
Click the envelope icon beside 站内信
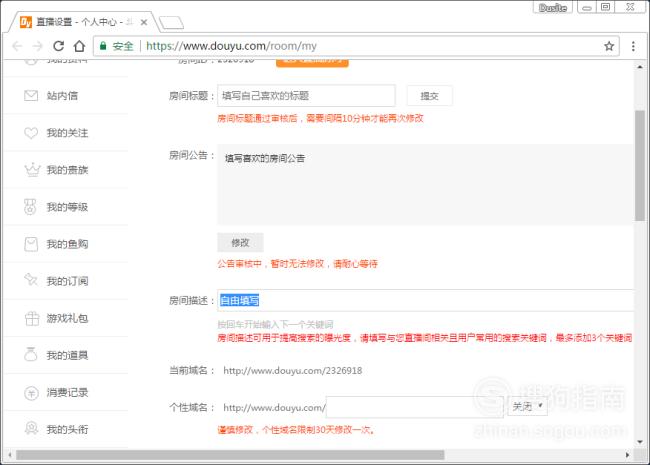pyautogui.click(x=31, y=96)
